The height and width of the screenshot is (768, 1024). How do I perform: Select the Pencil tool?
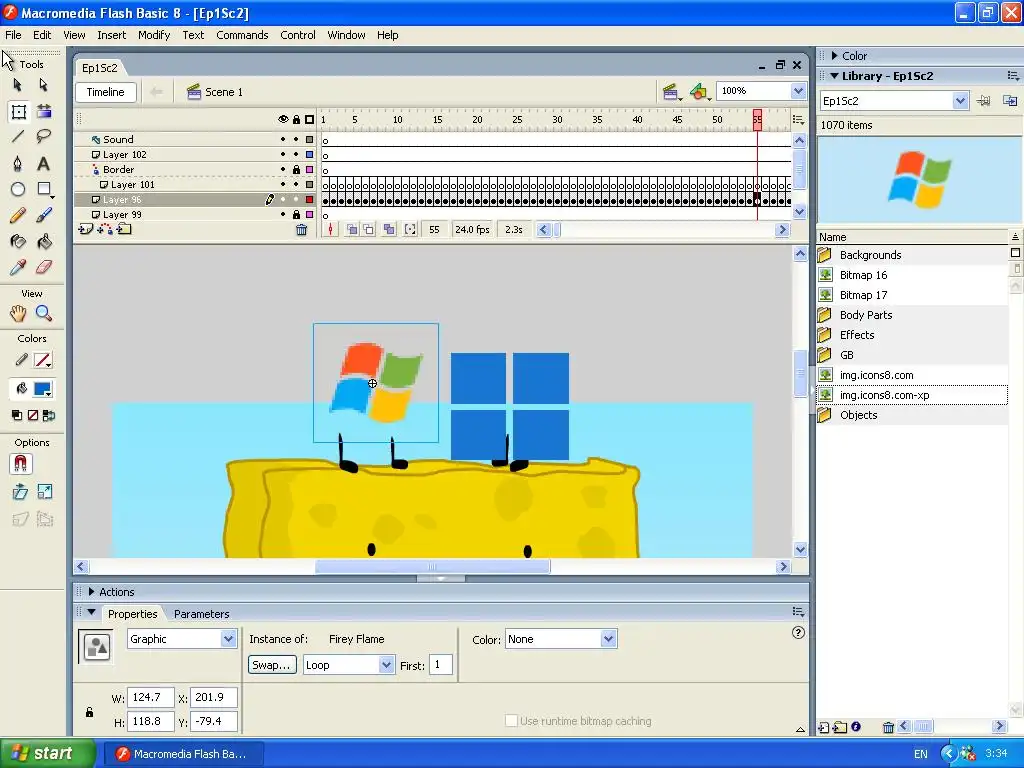(x=18, y=215)
